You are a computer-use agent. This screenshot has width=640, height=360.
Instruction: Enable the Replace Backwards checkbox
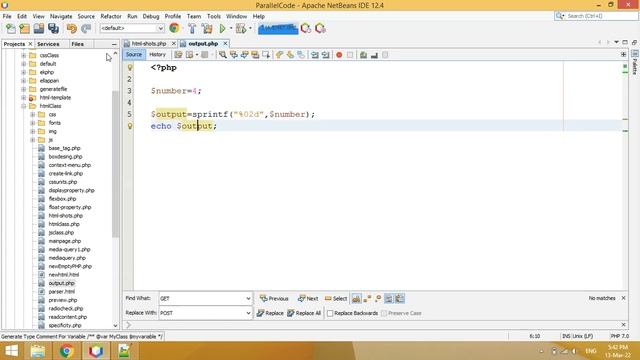(x=330, y=313)
